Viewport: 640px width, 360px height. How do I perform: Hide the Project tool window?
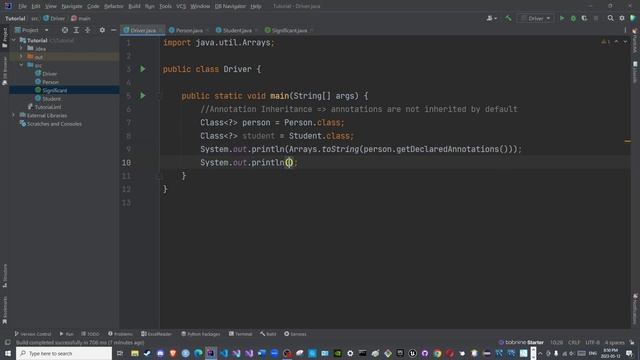pyautogui.click(x=113, y=30)
